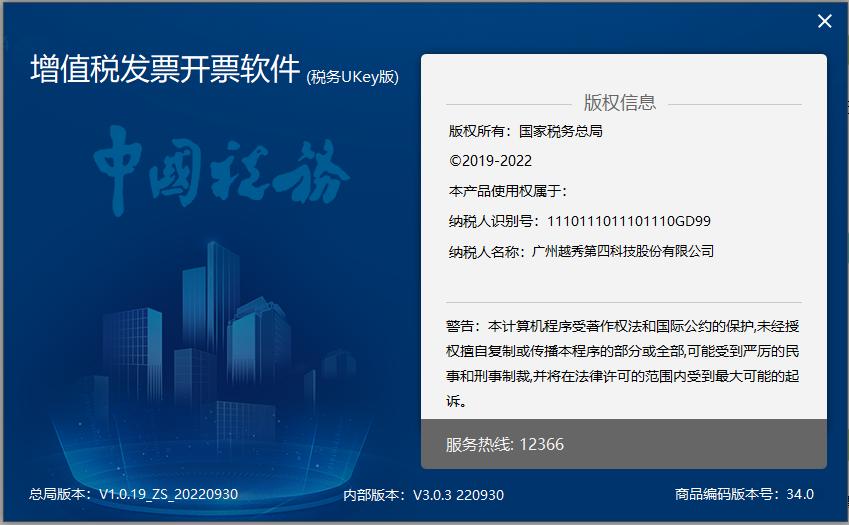Click 内部版本 V3.0.3 220930 text
The image size is (849, 525).
(x=423, y=495)
